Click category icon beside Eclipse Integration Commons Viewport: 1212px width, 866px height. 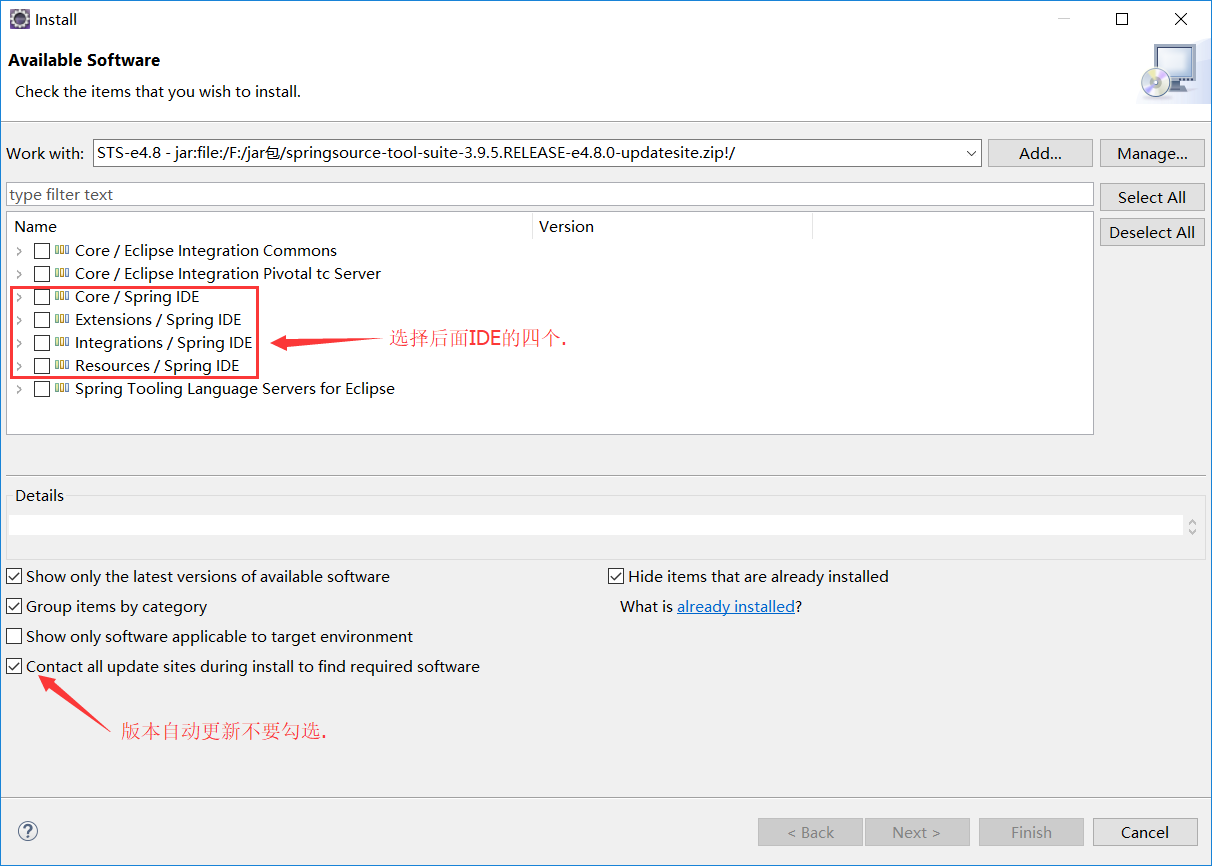click(x=62, y=251)
